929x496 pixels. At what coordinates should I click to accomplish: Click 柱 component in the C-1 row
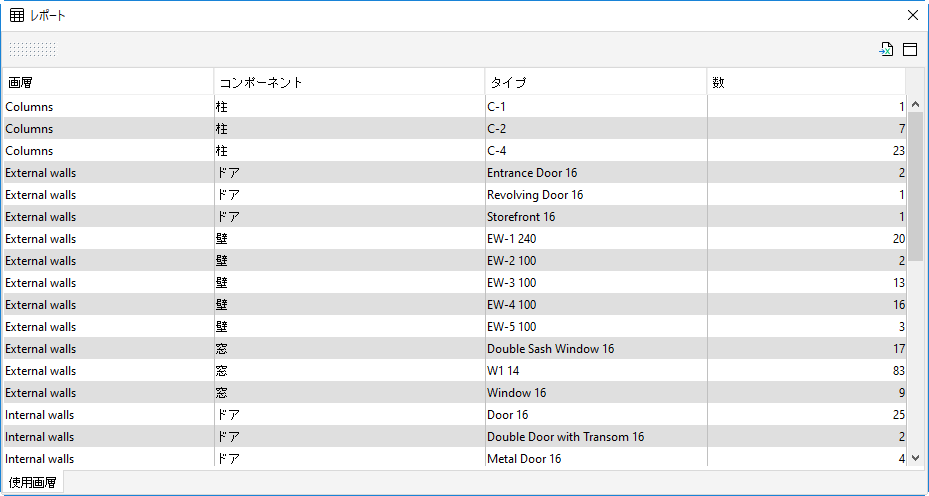(x=350, y=107)
